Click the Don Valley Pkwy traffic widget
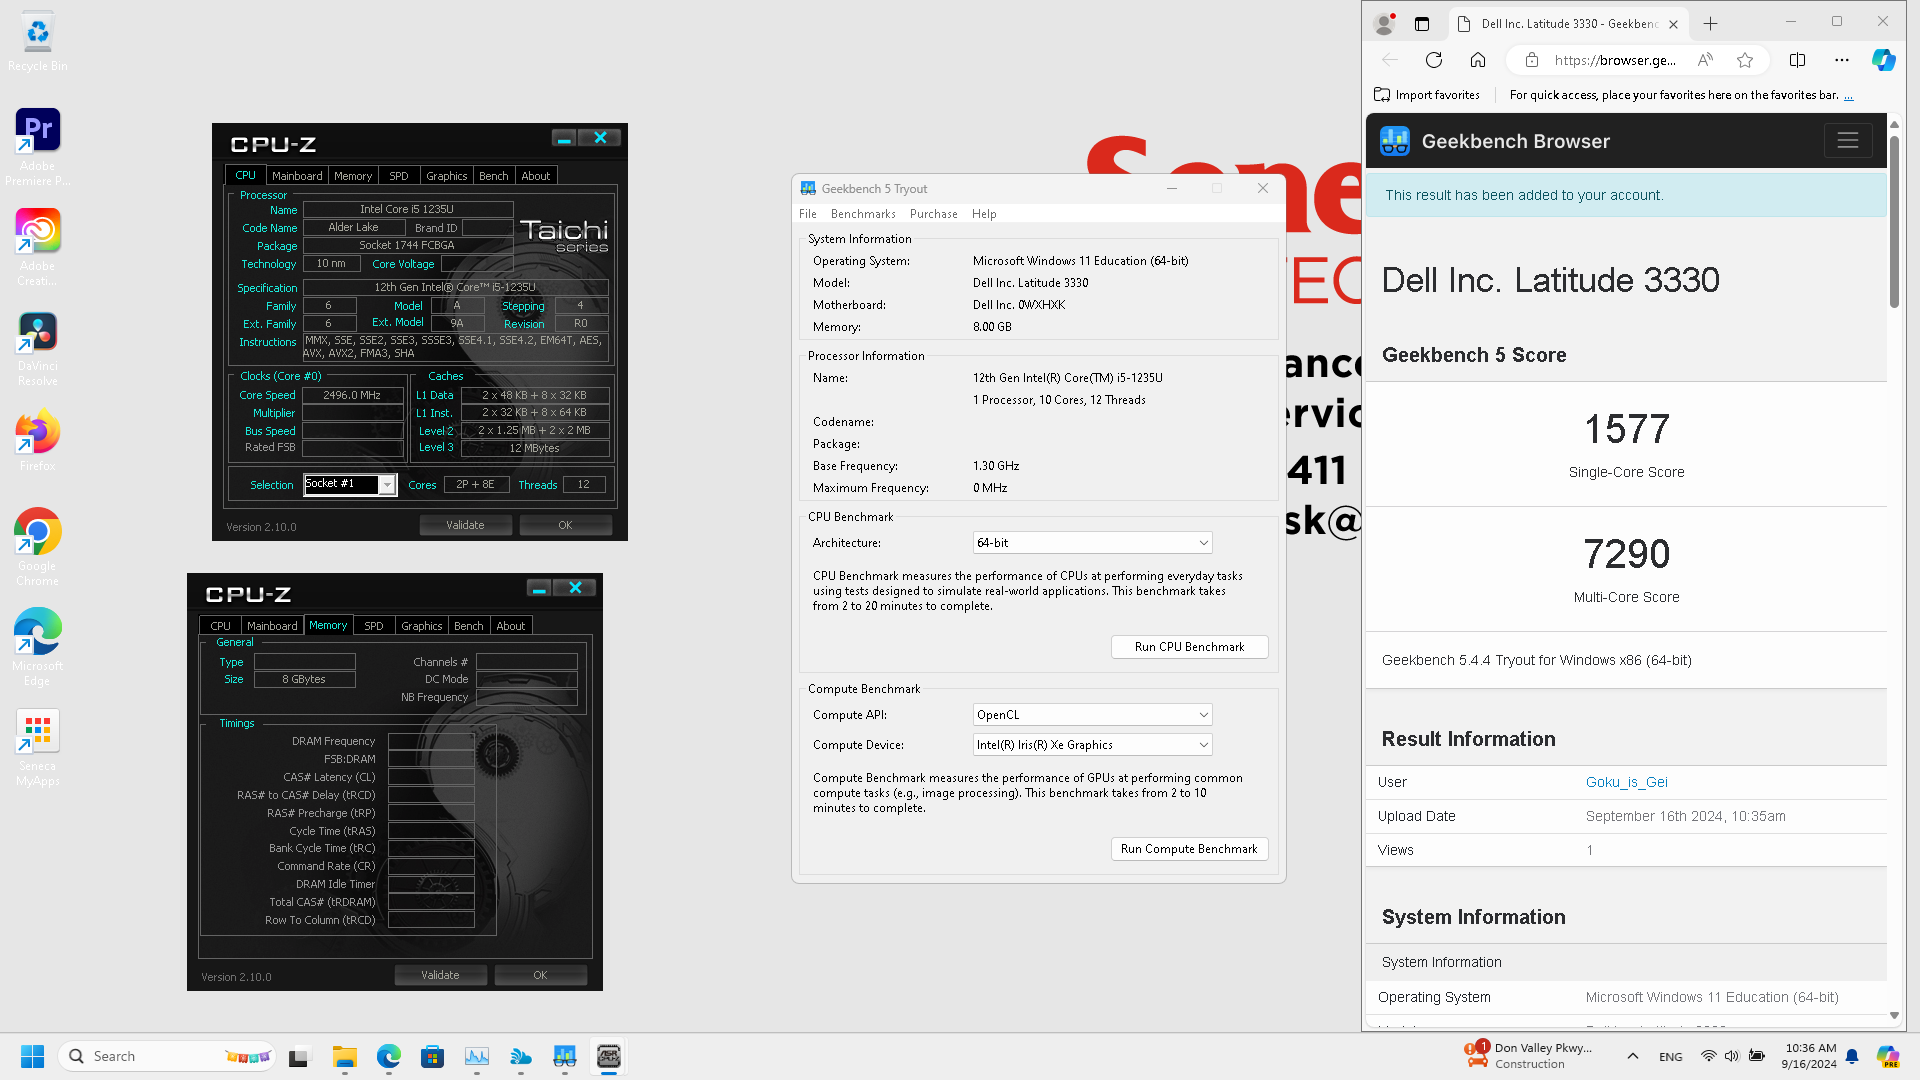 [x=1530, y=1056]
